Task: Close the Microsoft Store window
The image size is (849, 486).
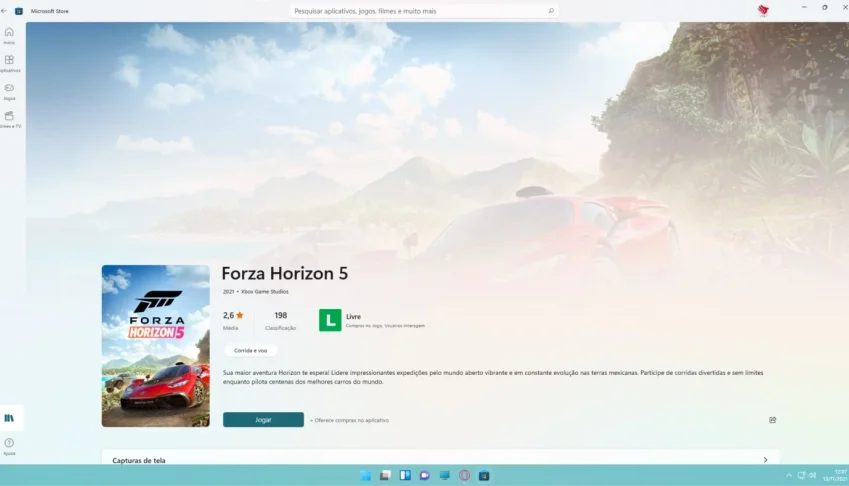Action: 844,8
